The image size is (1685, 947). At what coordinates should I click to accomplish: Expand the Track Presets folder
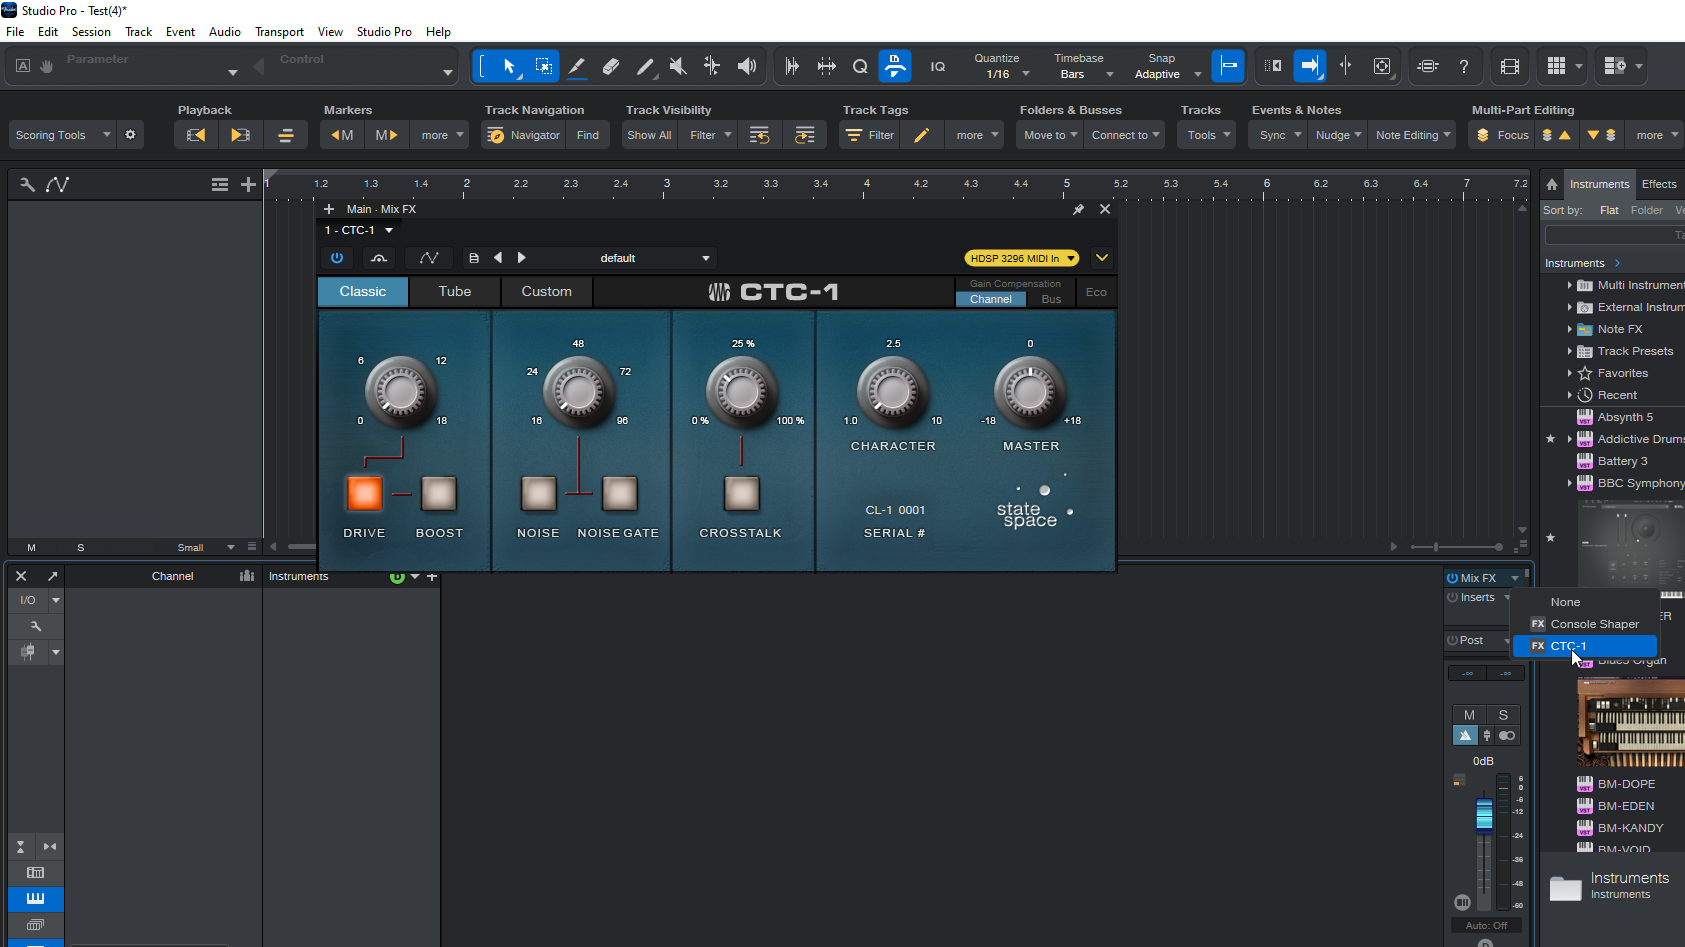[1569, 351]
